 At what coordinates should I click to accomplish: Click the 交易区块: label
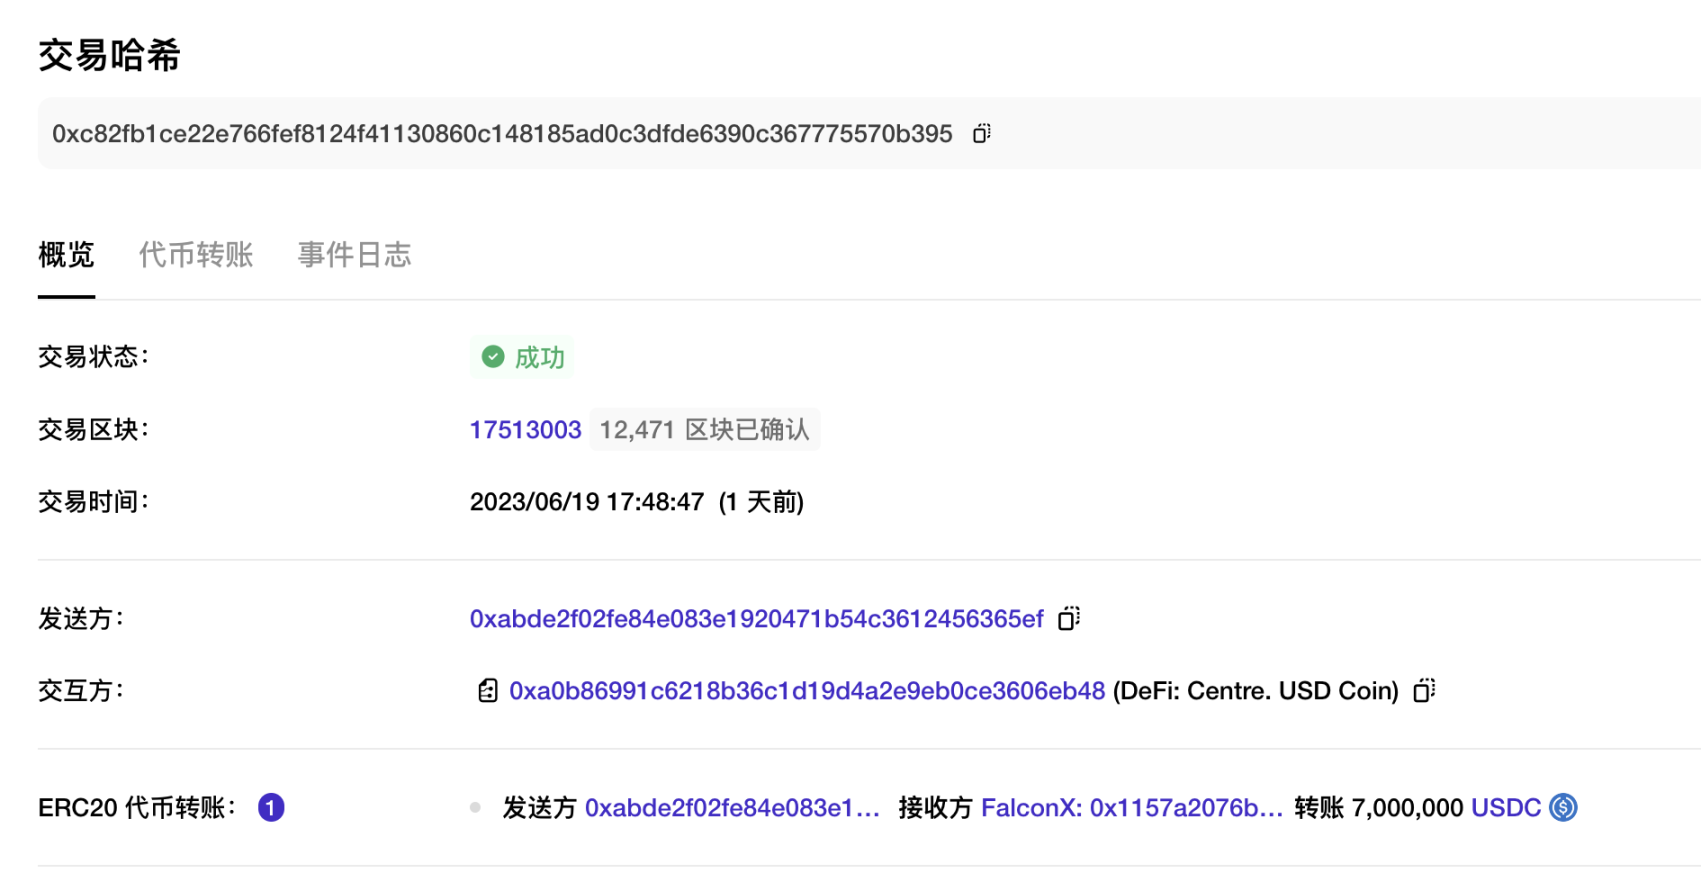93,430
